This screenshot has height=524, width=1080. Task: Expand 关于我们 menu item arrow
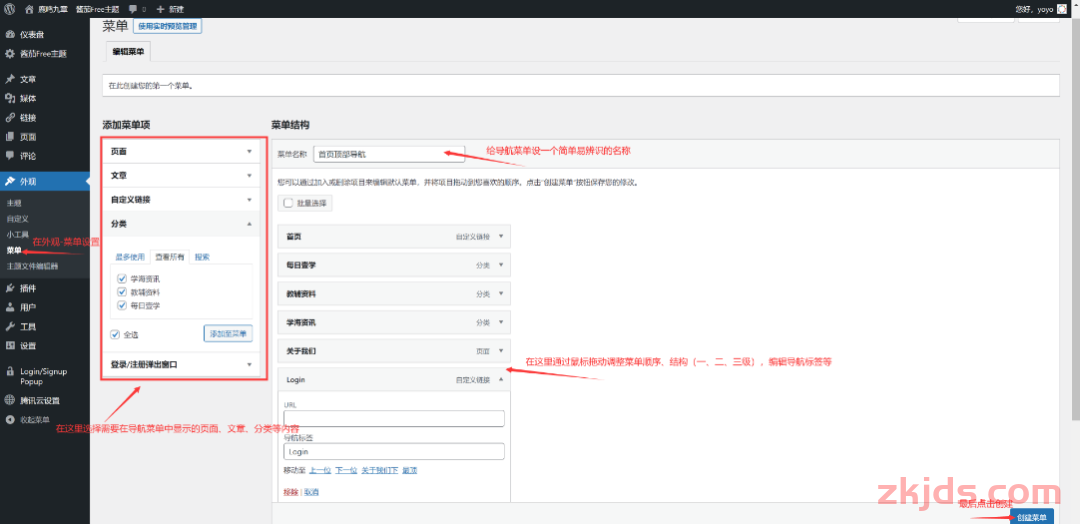501,350
